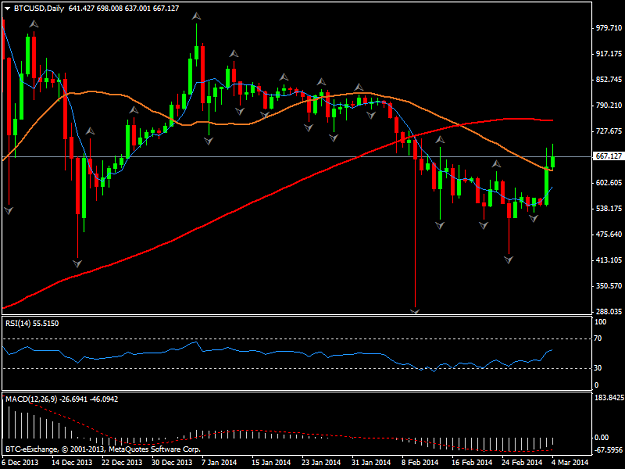Click the 790.210 price axis label
This screenshot has width=625, height=469.
pyautogui.click(x=609, y=105)
